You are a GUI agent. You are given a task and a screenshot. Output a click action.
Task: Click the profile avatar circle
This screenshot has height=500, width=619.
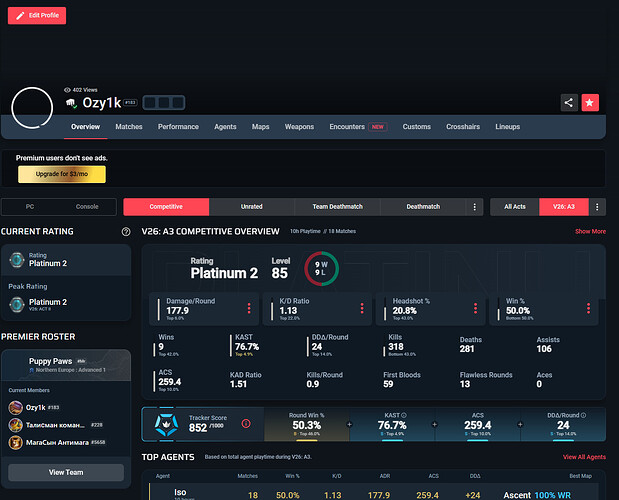pos(32,108)
